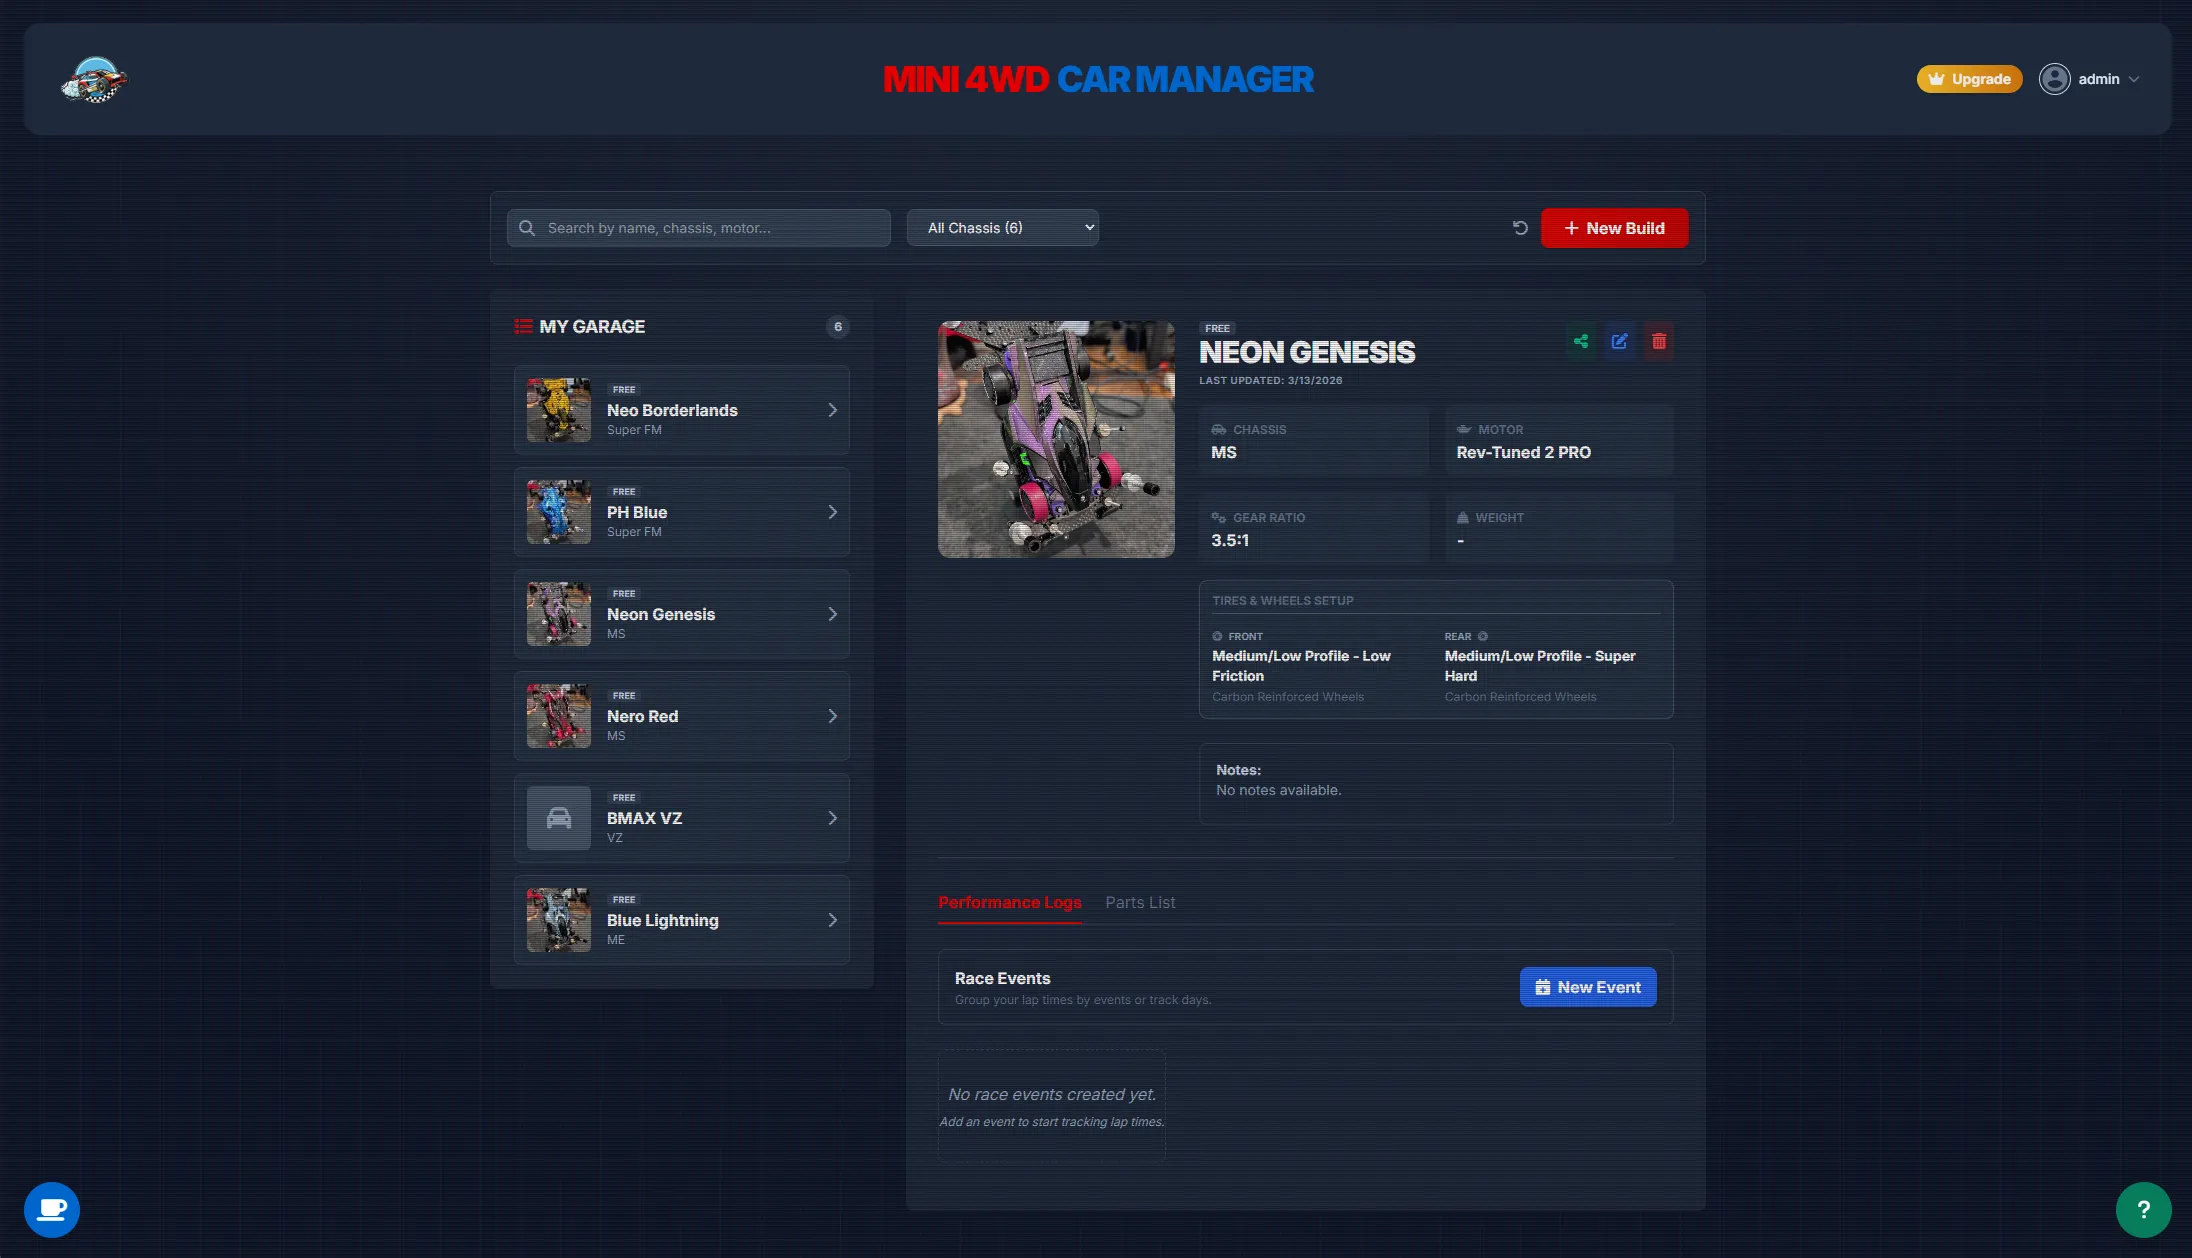The width and height of the screenshot is (2192, 1258).
Task: Open rear wheel settings gear
Action: 1483,636
